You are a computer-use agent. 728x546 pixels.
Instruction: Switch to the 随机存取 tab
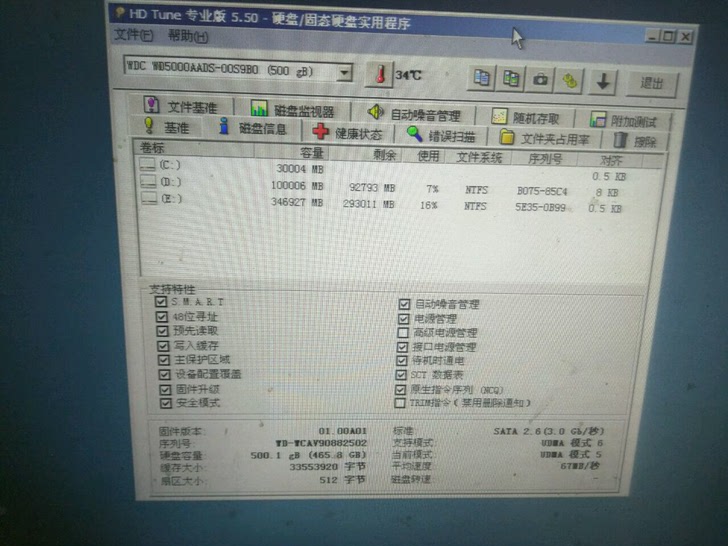point(525,118)
